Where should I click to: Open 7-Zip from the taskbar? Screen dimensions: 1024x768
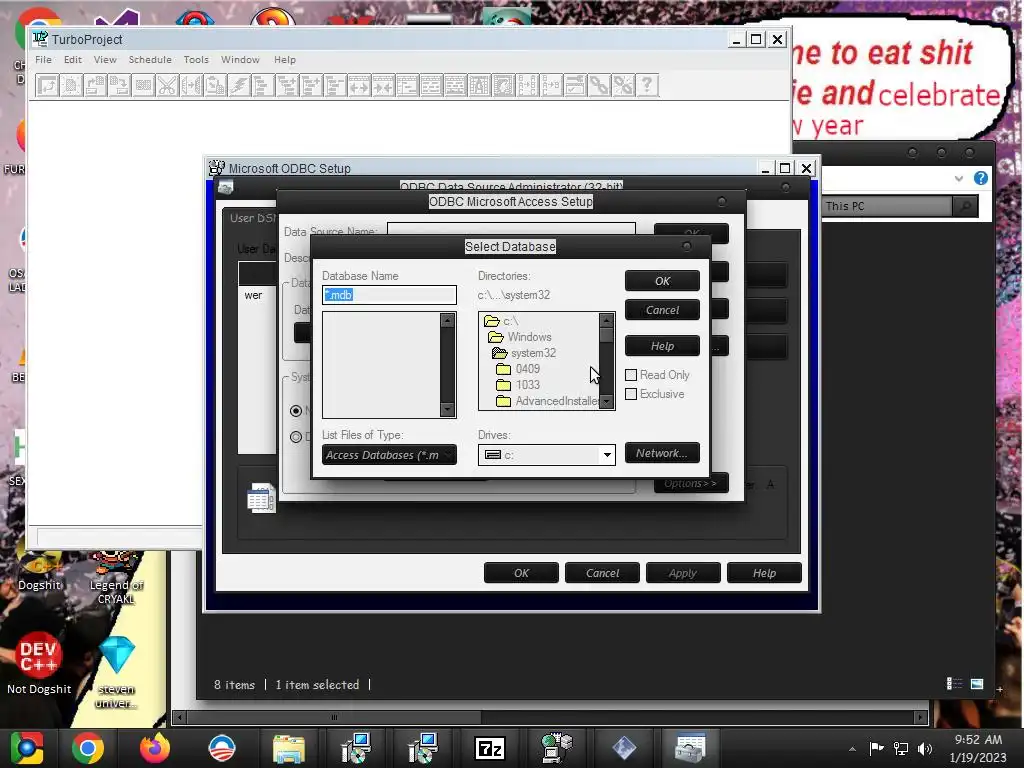(x=490, y=748)
